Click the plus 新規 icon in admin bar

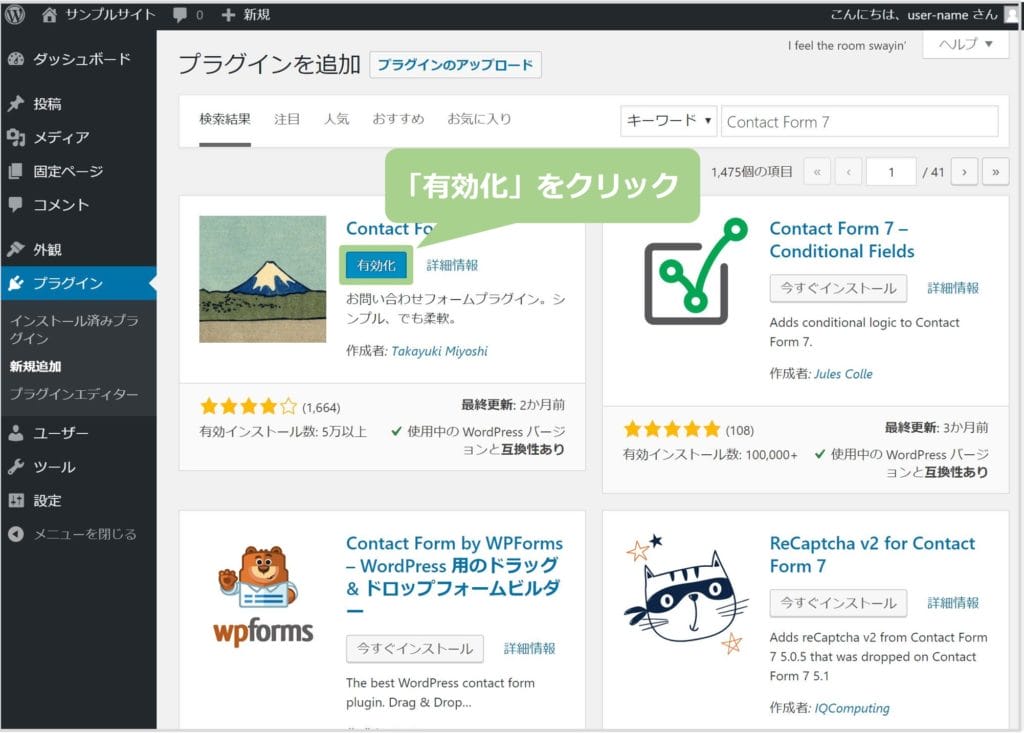coord(228,14)
